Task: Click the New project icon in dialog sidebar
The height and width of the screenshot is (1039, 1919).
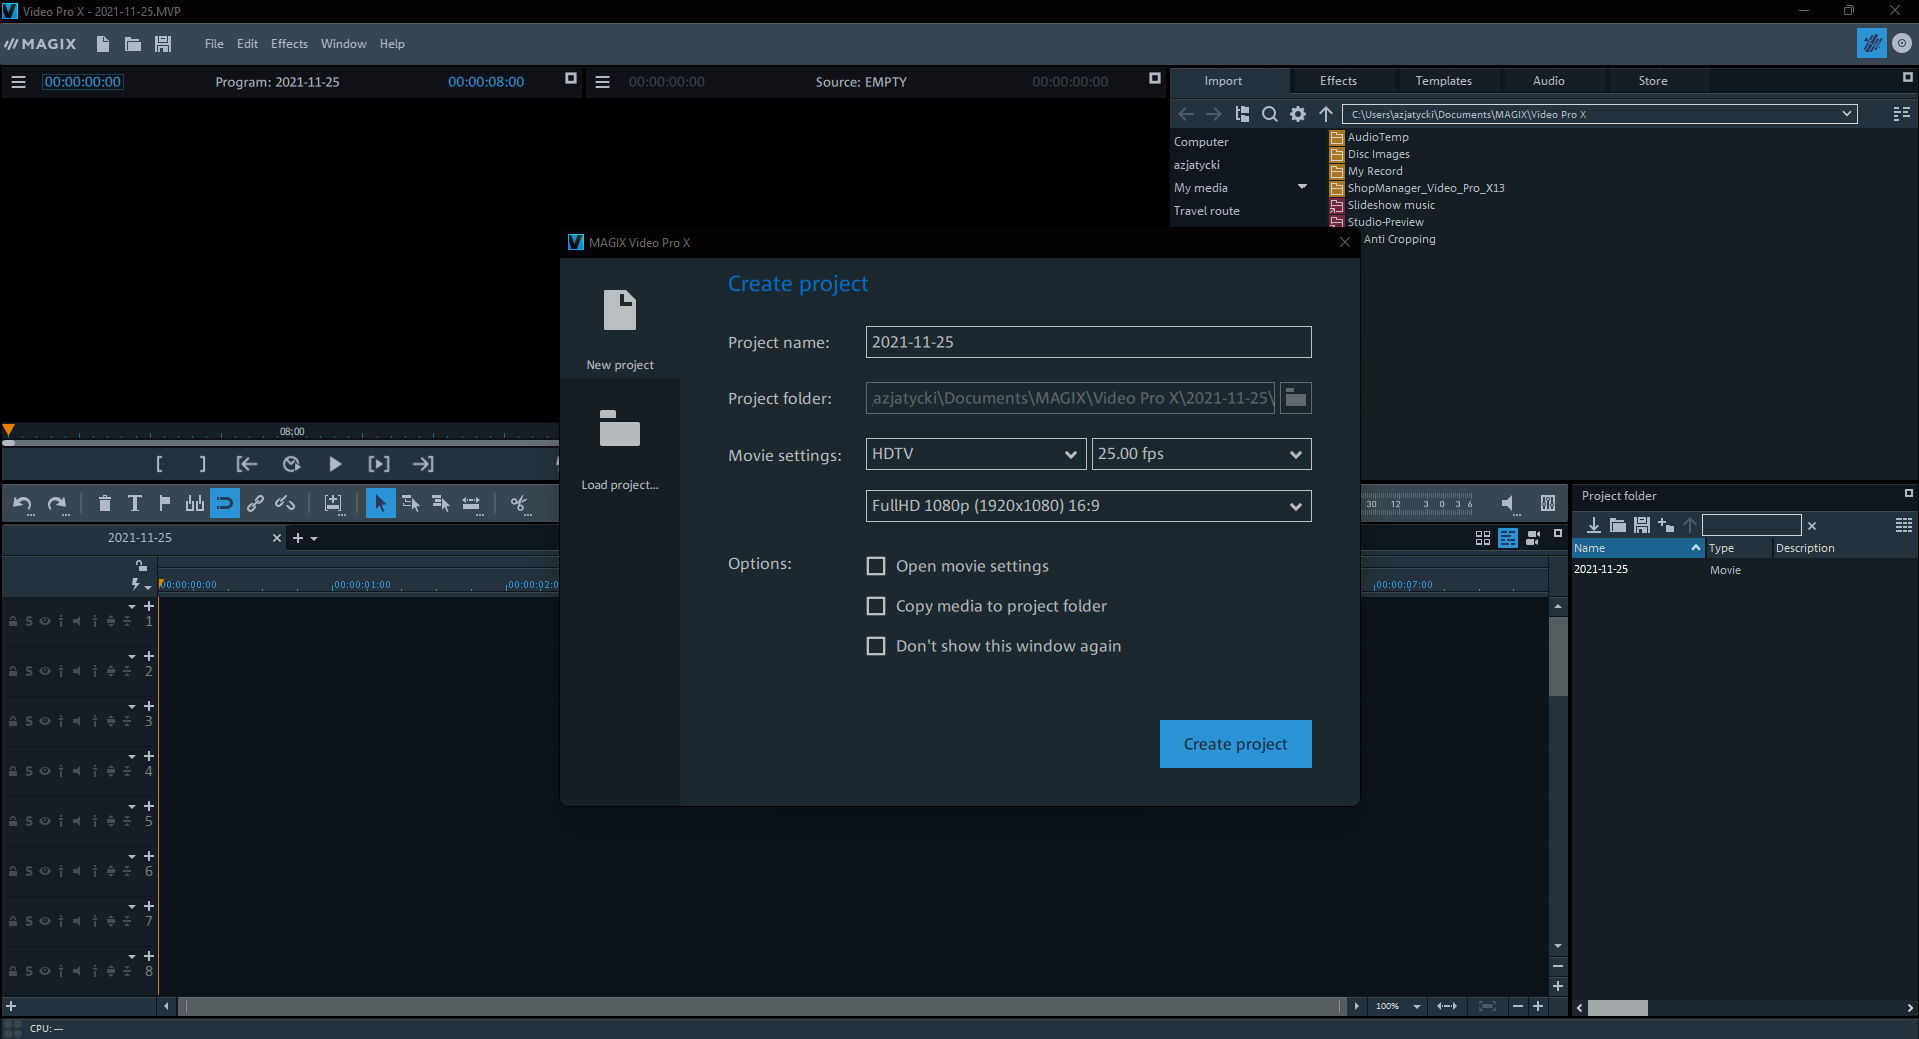Action: [x=620, y=310]
